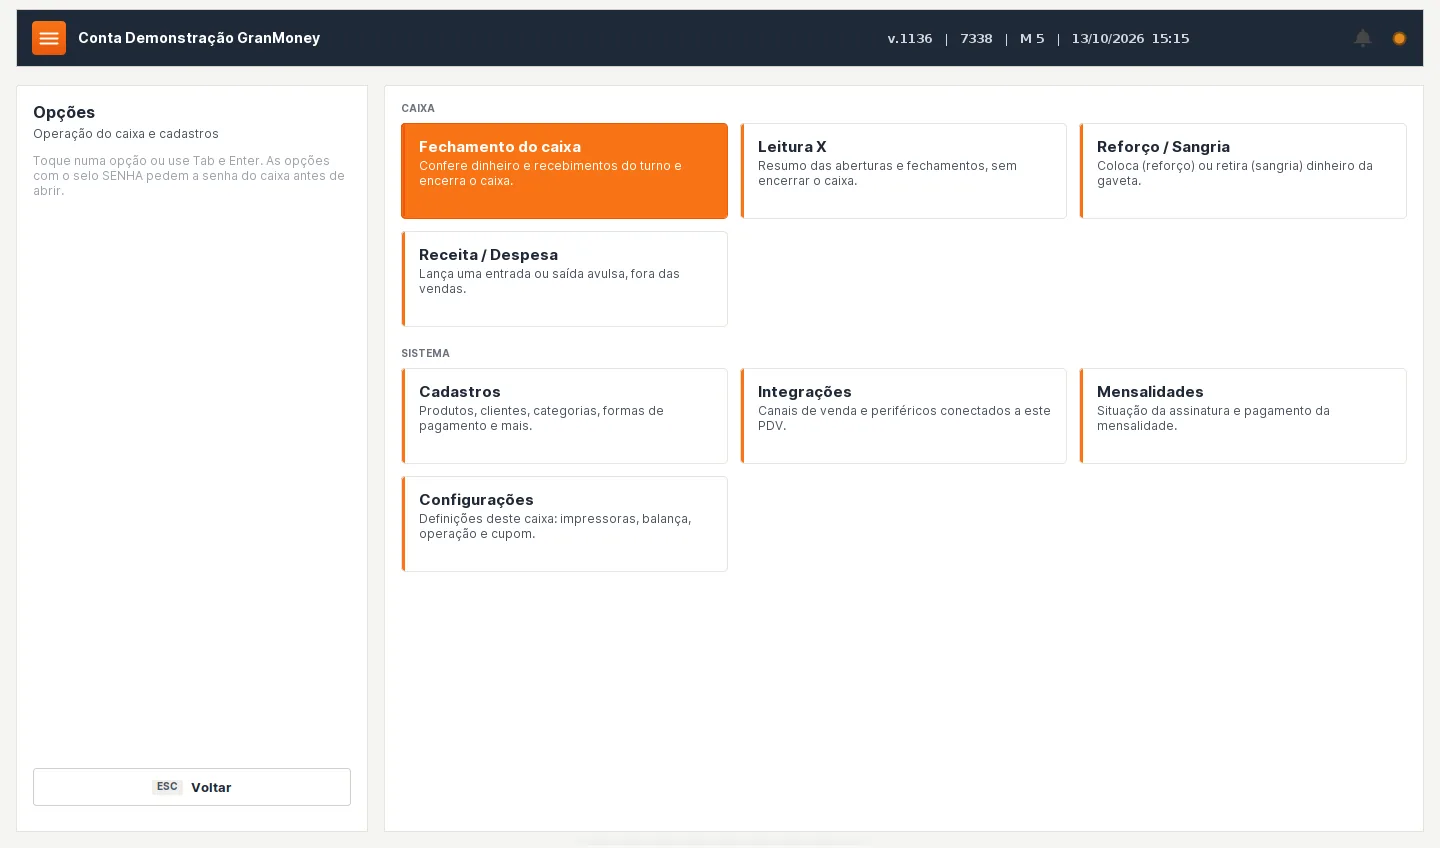Image resolution: width=1440 pixels, height=848 pixels.
Task: Open Reforço / Sangria option
Action: [1242, 171]
